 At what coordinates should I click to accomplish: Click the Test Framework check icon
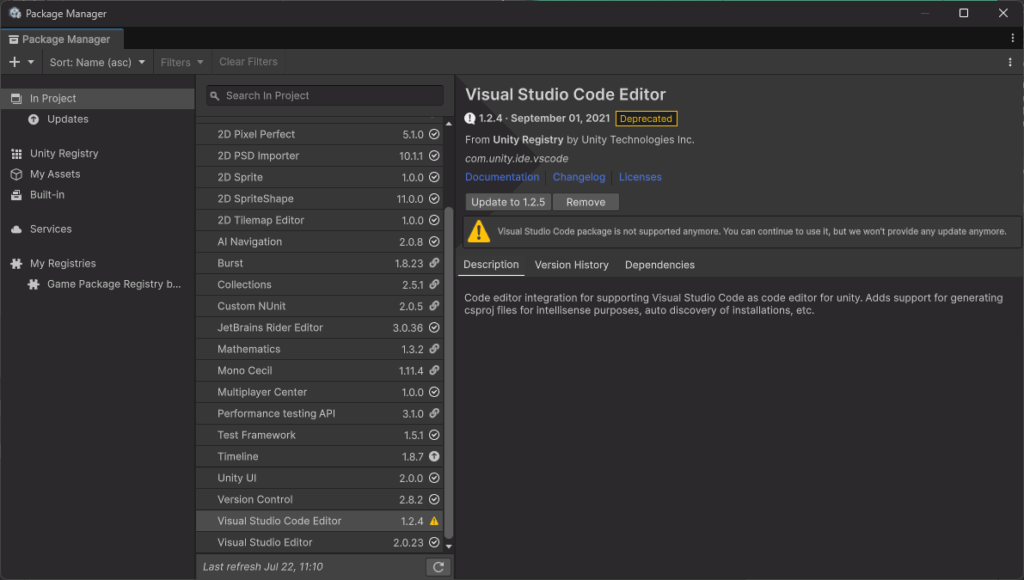(434, 435)
